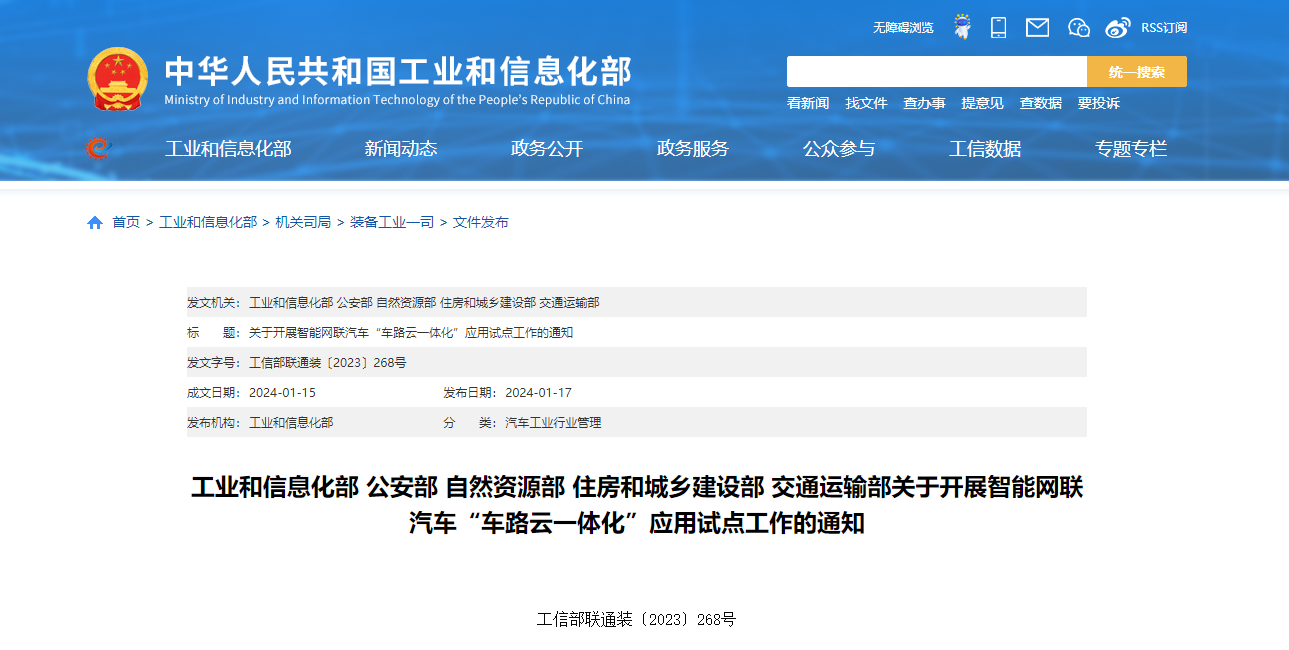Click the robot assistant icon

pos(962,27)
